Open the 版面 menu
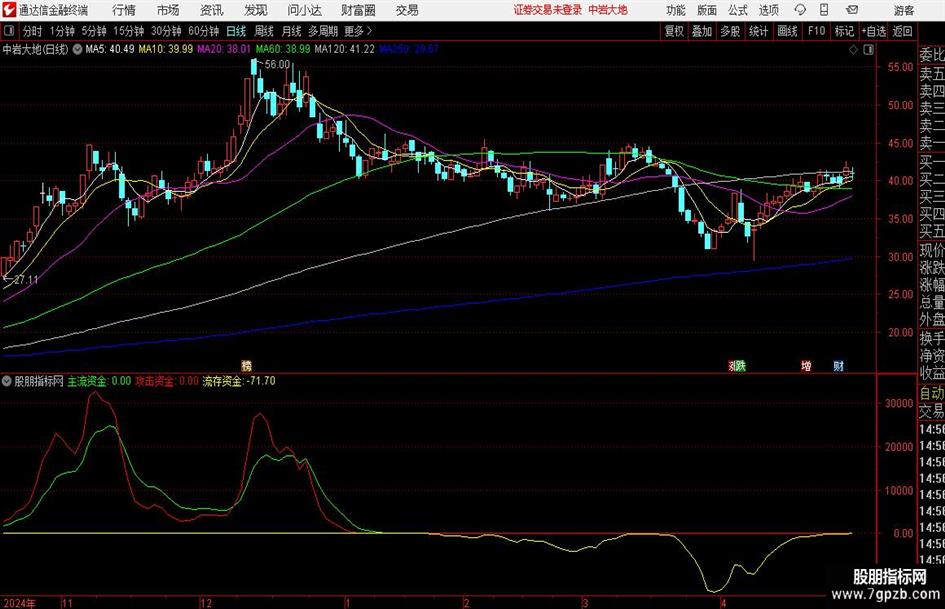 tap(707, 10)
